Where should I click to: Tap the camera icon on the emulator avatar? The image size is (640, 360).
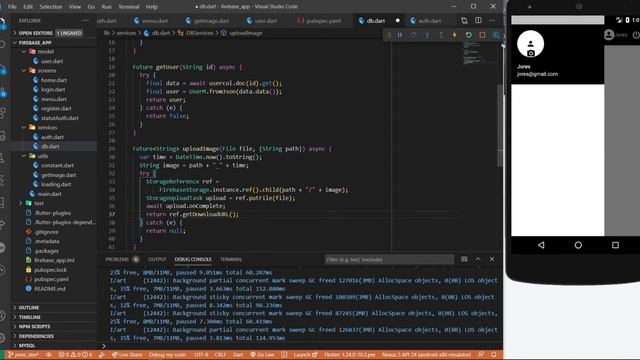pyautogui.click(x=530, y=53)
